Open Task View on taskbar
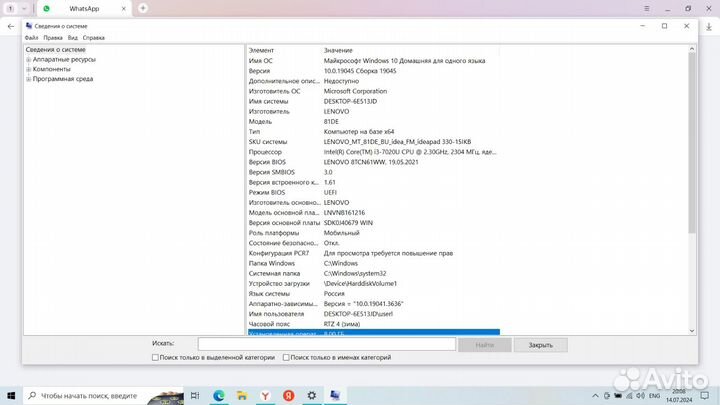 coord(195,395)
